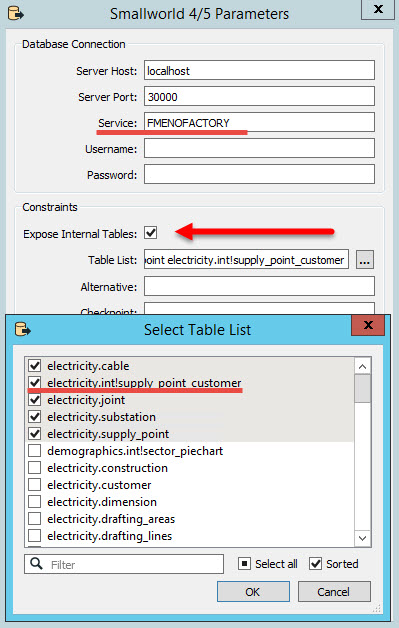The image size is (399, 628).
Task: Select the 'electricity.drafting_lines' row text
Action: [109, 536]
